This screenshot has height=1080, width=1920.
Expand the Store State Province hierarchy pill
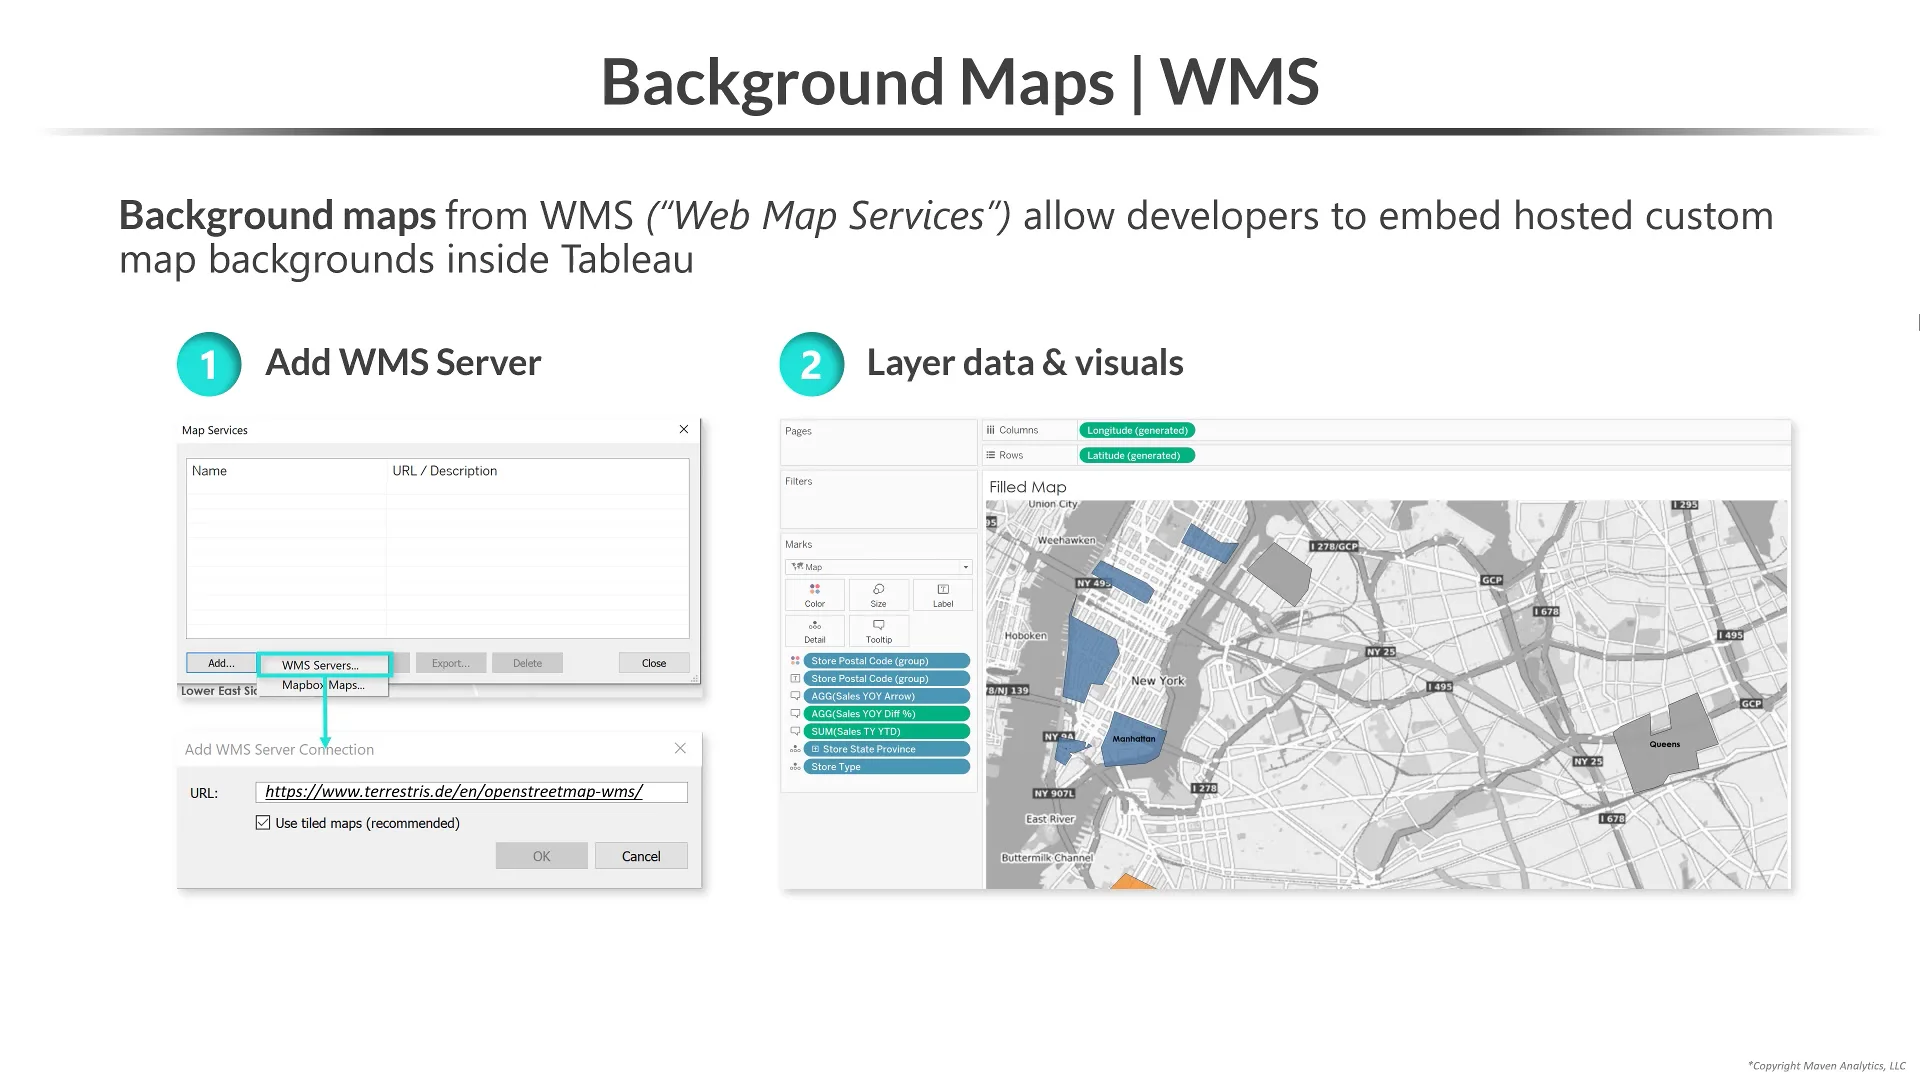[x=814, y=748]
